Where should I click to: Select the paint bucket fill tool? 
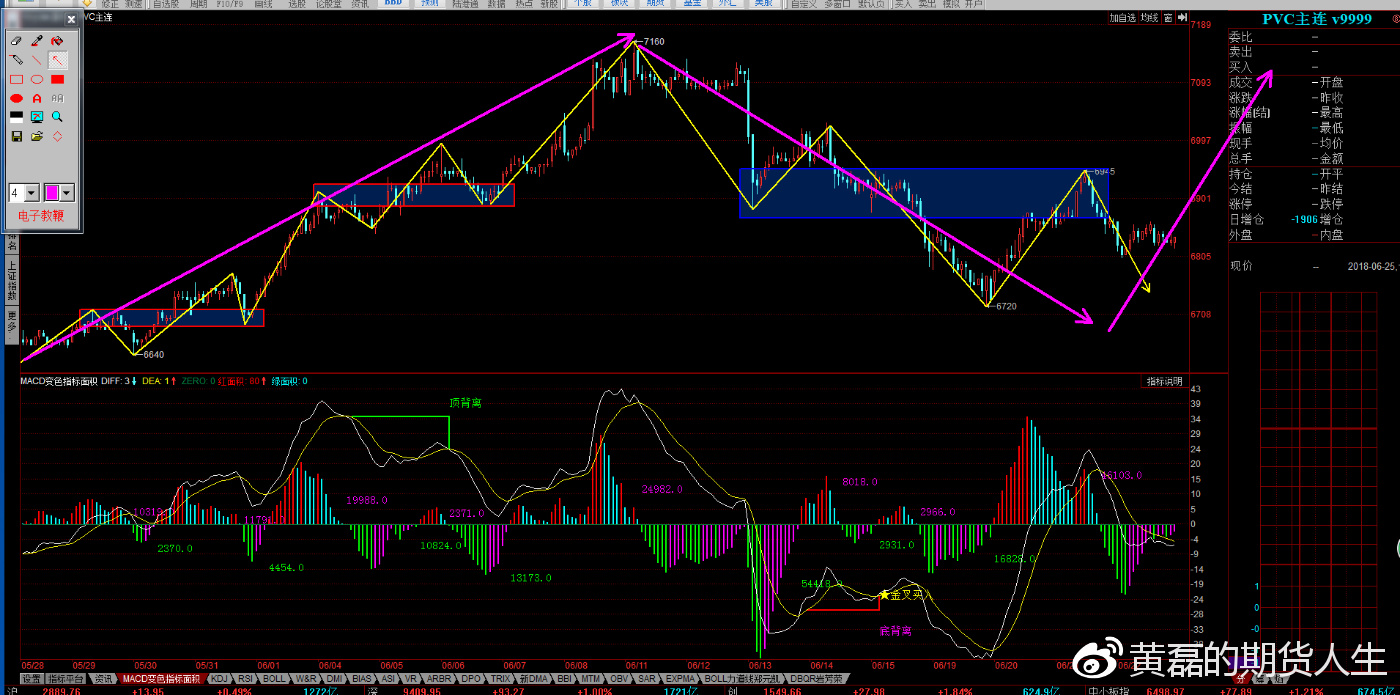57,41
